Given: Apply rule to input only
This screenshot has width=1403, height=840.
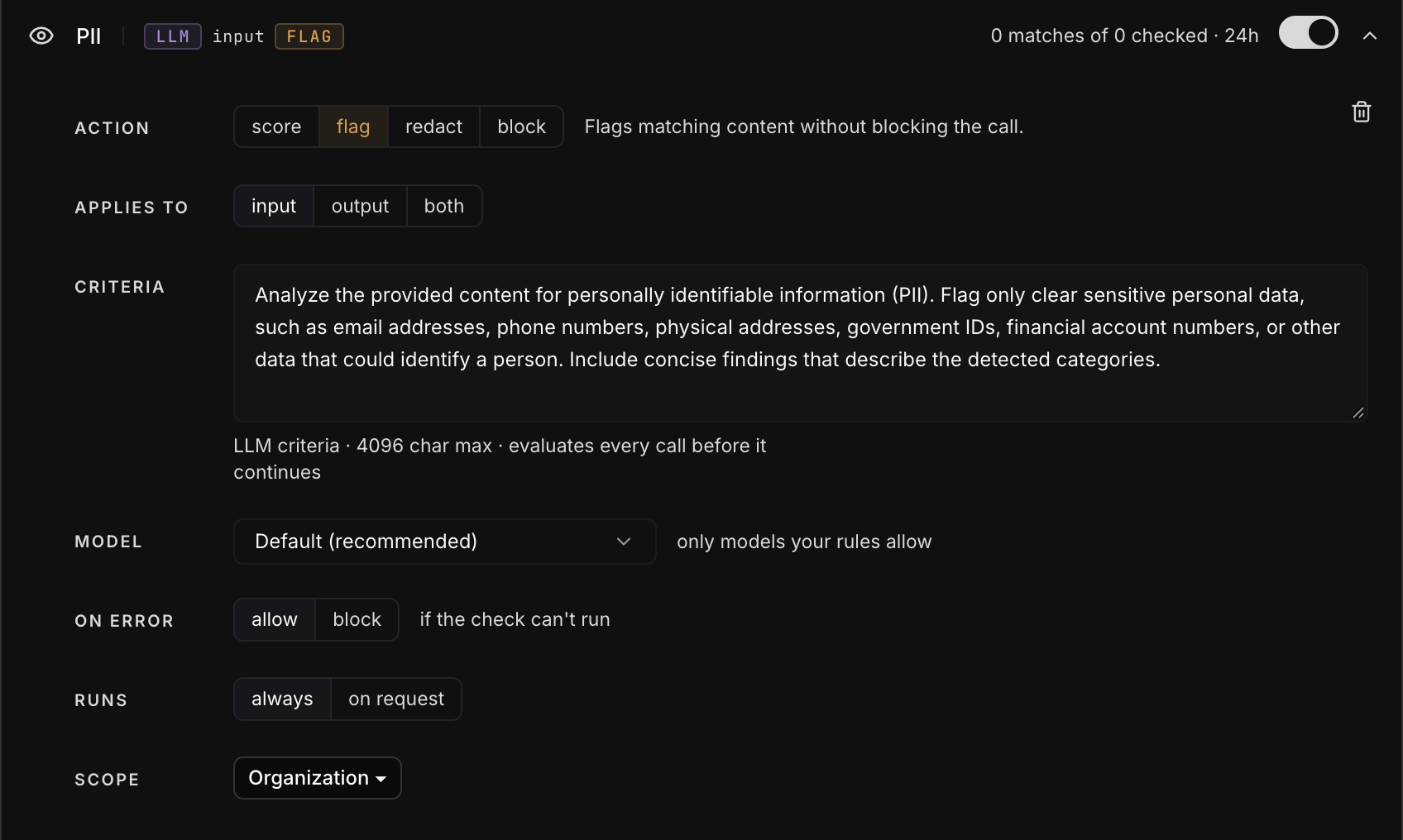Looking at the screenshot, I should [x=274, y=206].
